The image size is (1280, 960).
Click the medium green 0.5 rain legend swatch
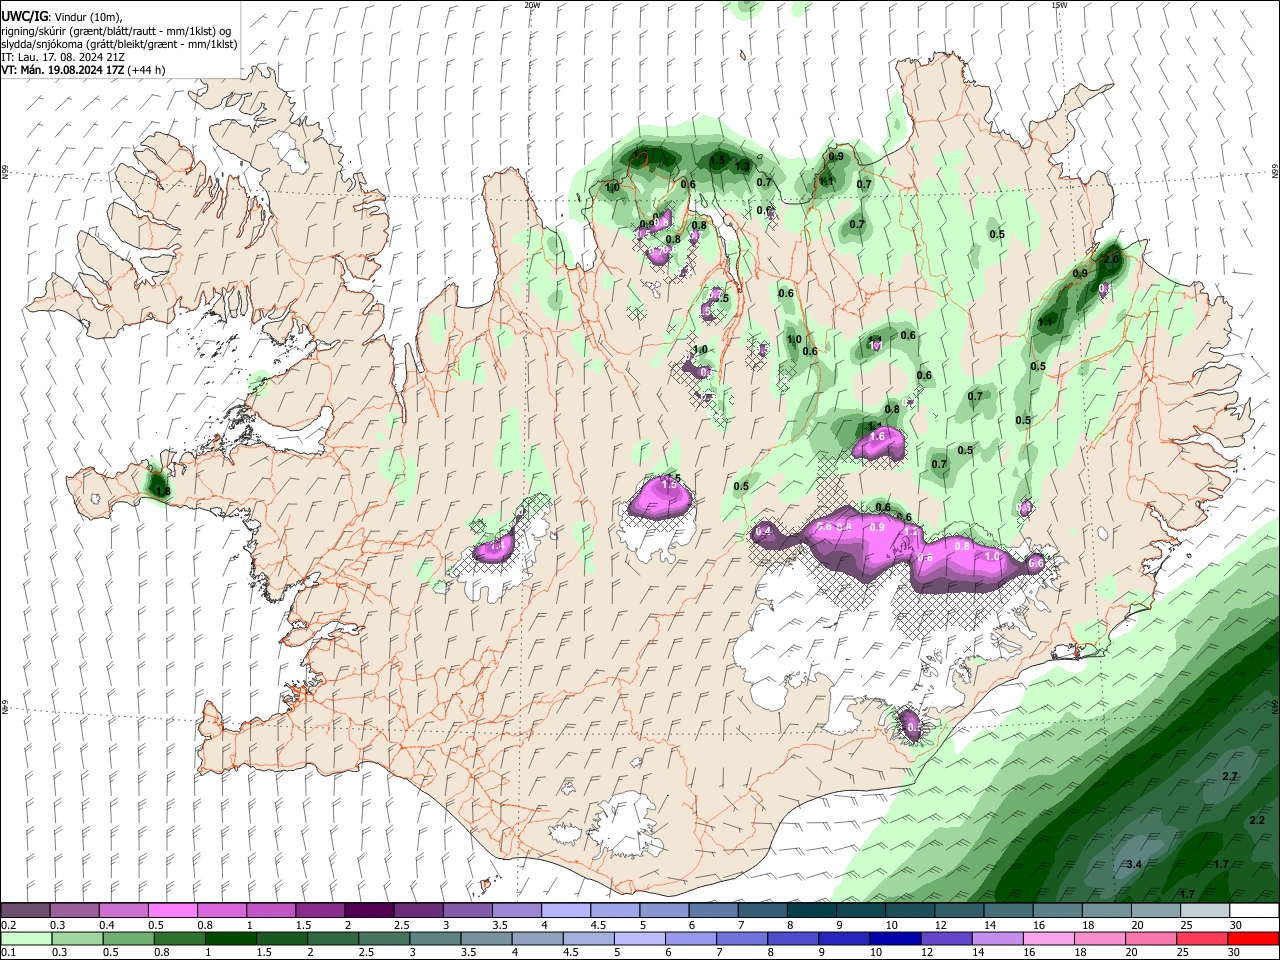tap(128, 938)
